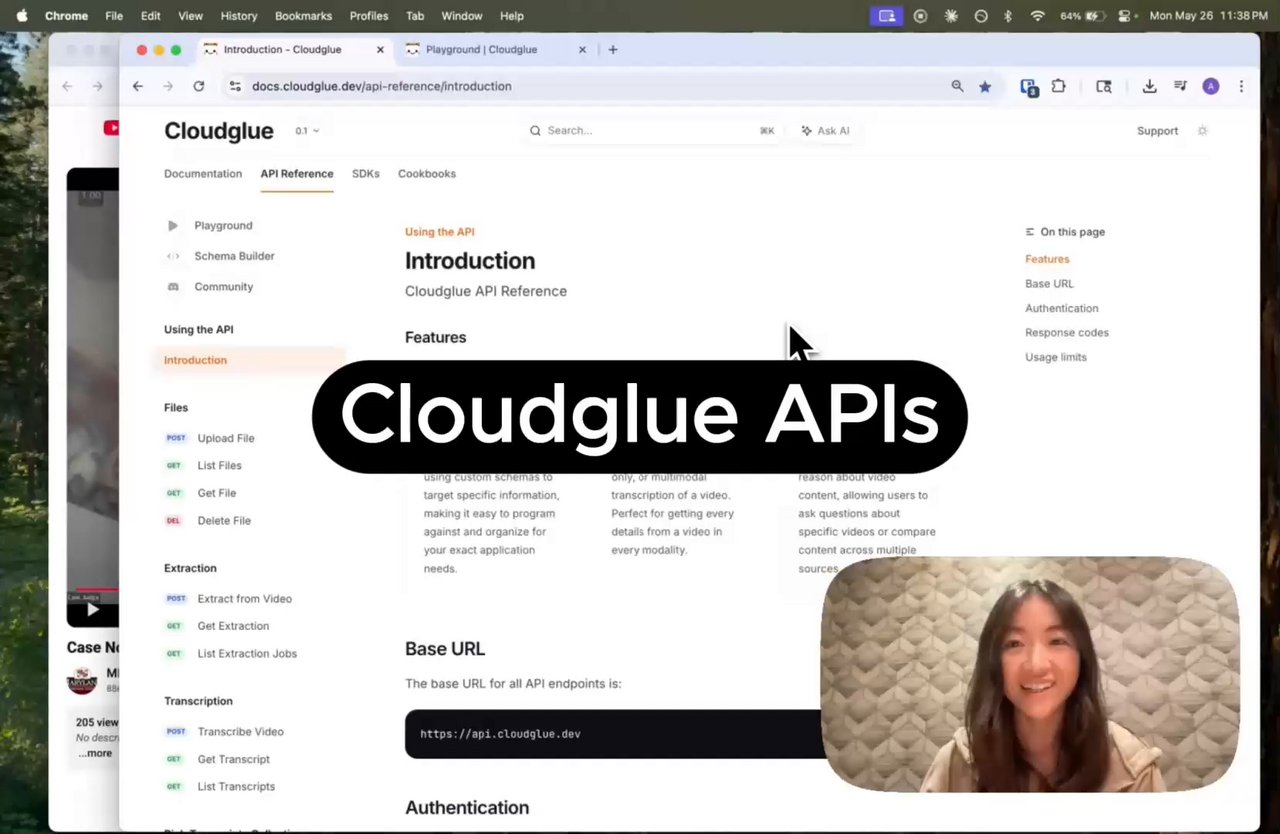Screen dimensions: 1280x834
Task: Open the new tab with plus button
Action: point(613,49)
